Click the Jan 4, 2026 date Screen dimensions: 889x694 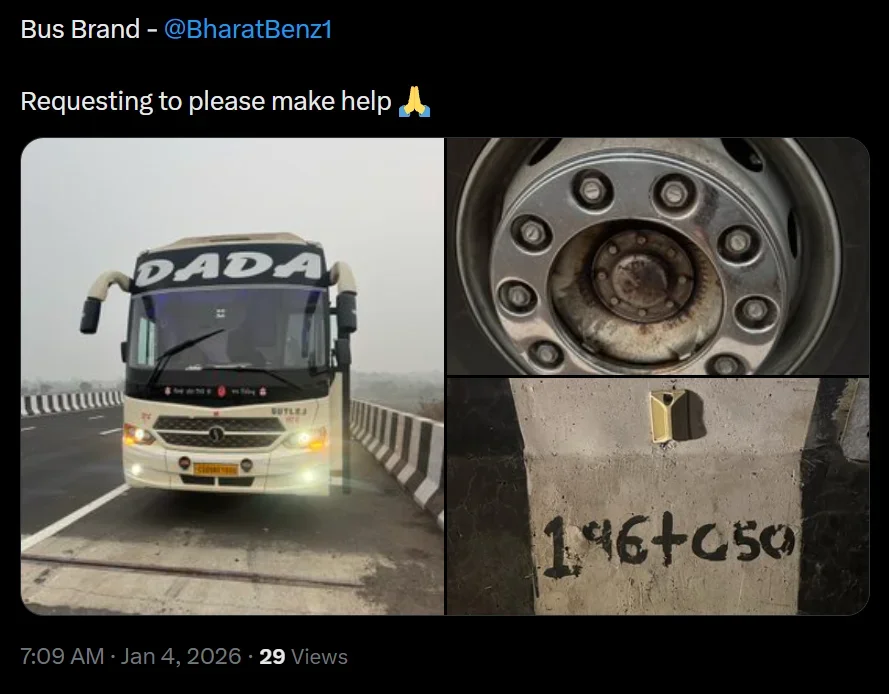pyautogui.click(x=181, y=657)
